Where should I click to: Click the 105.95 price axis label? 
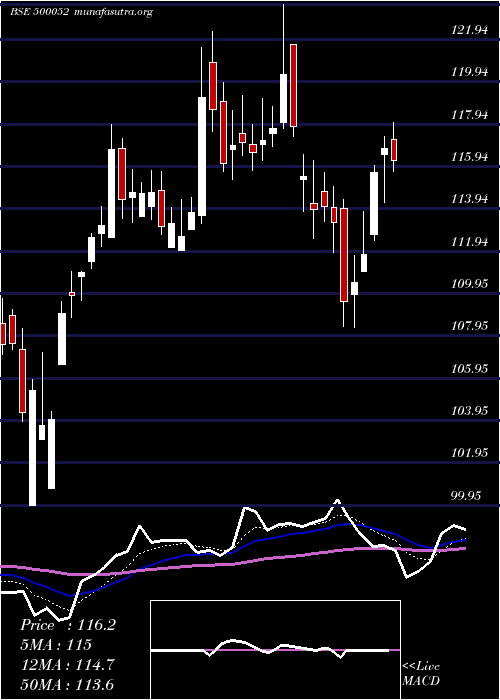pyautogui.click(x=470, y=368)
